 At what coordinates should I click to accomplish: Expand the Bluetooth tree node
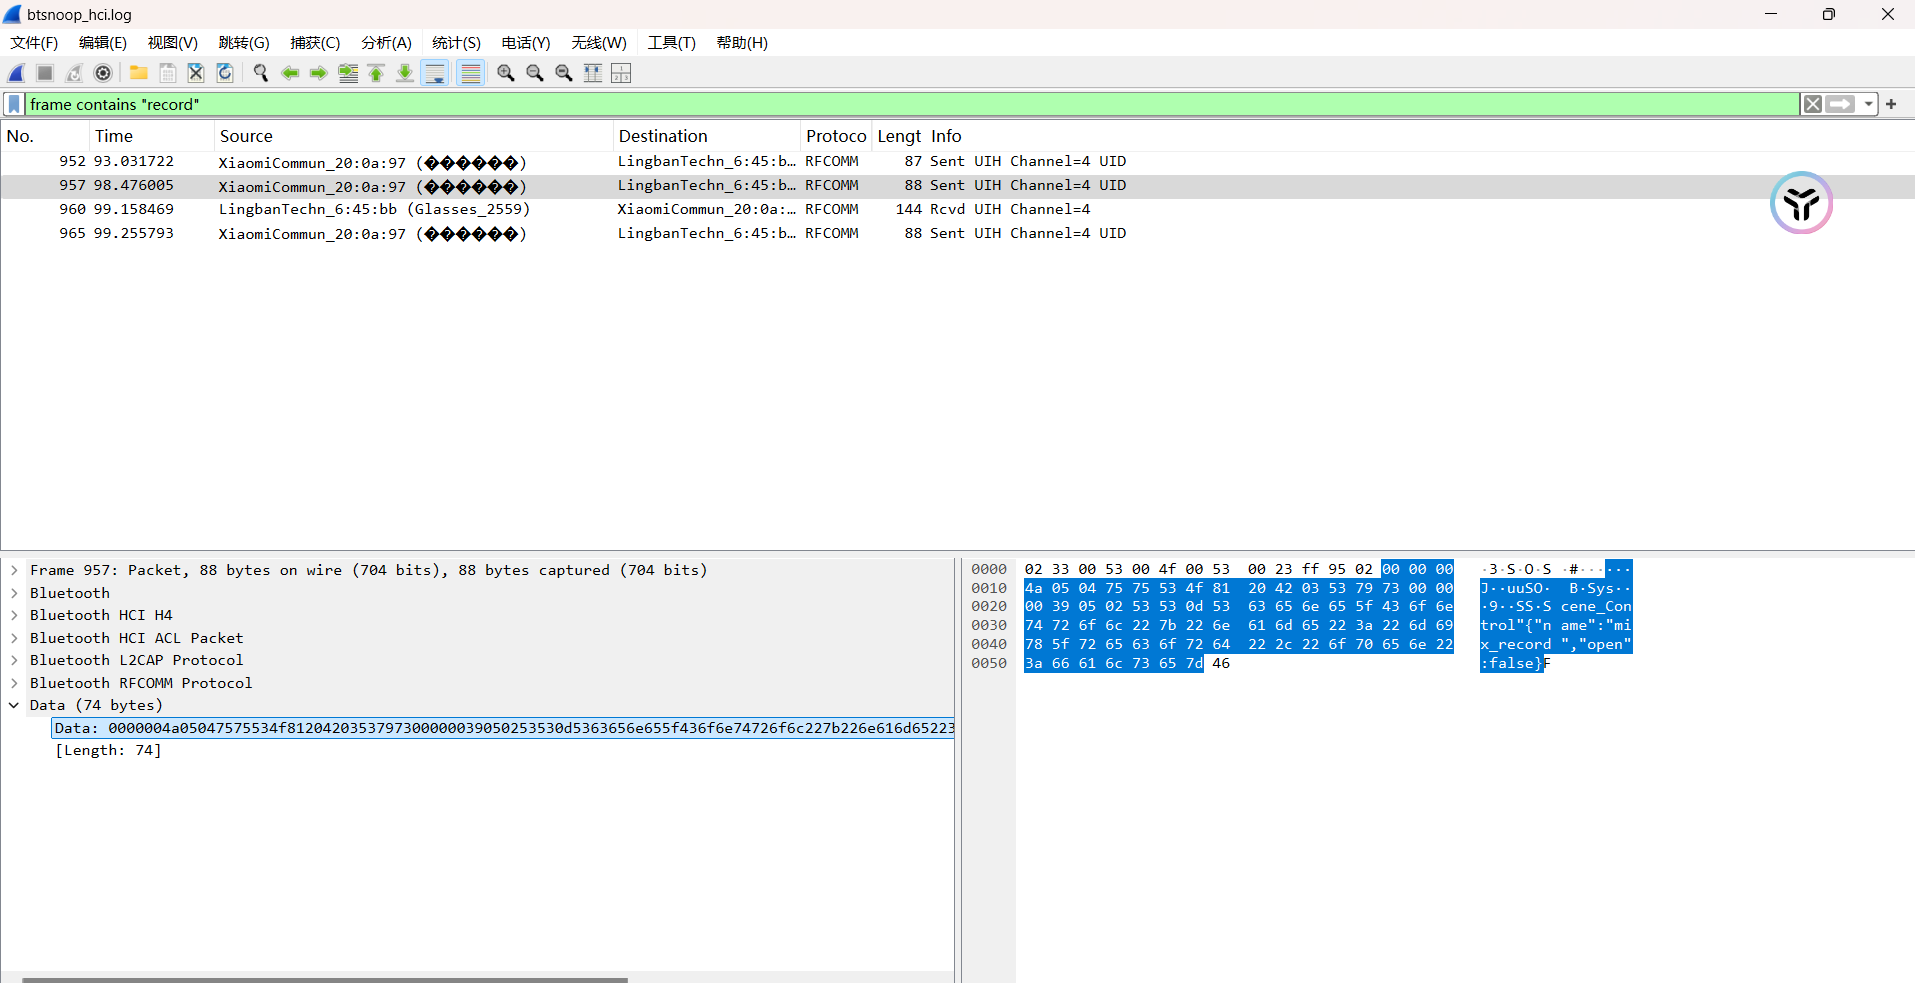tap(14, 593)
